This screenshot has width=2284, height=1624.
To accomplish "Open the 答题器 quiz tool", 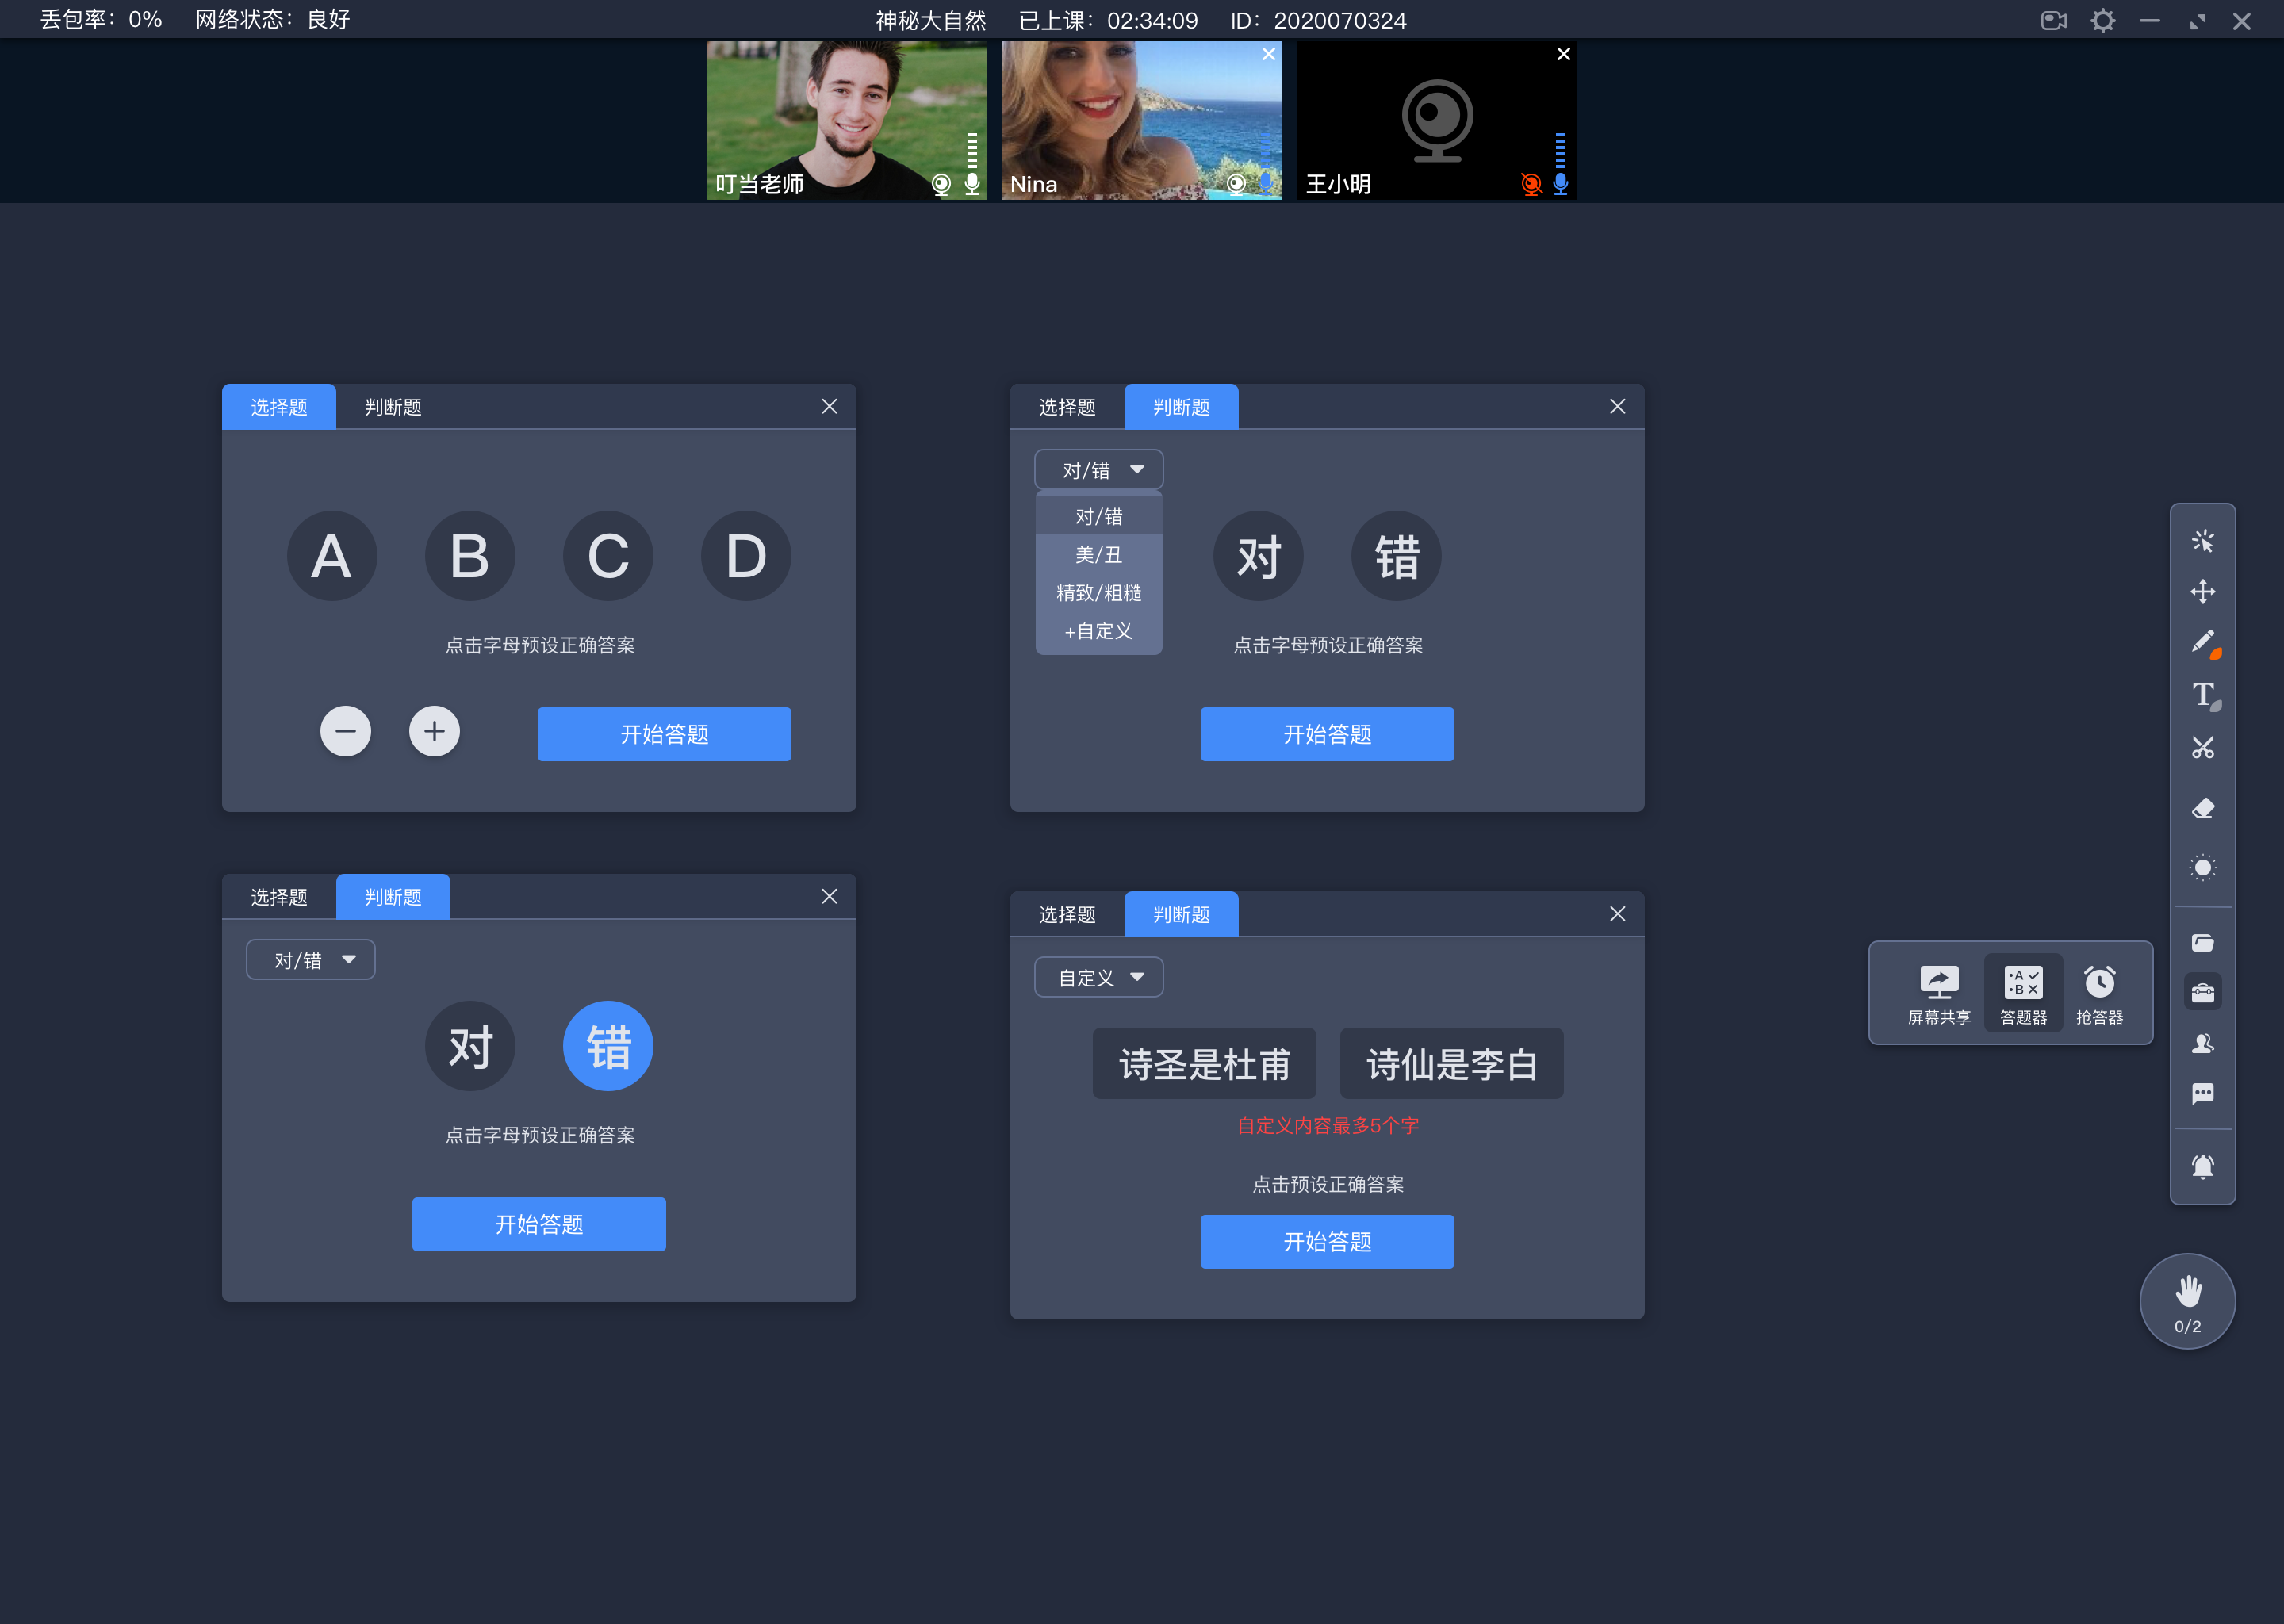I will (x=2021, y=988).
